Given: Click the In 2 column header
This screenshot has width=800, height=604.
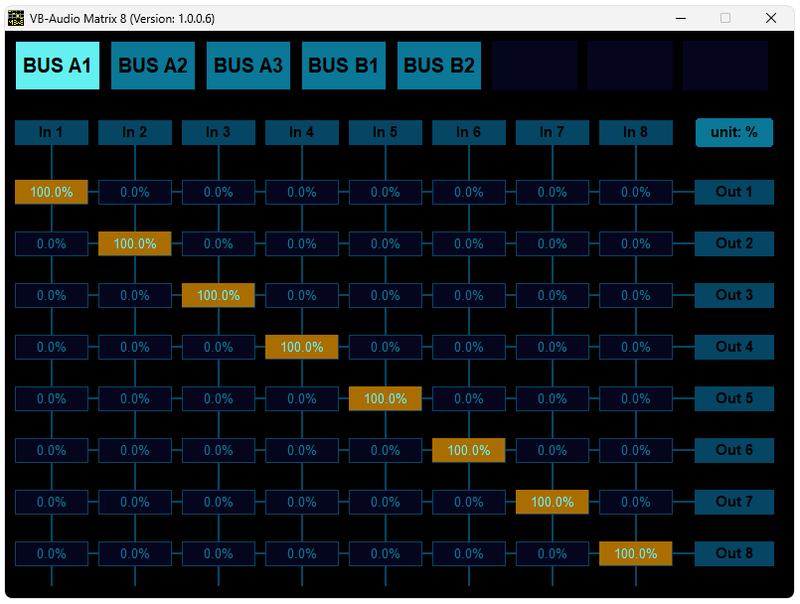Looking at the screenshot, I should coord(135,133).
